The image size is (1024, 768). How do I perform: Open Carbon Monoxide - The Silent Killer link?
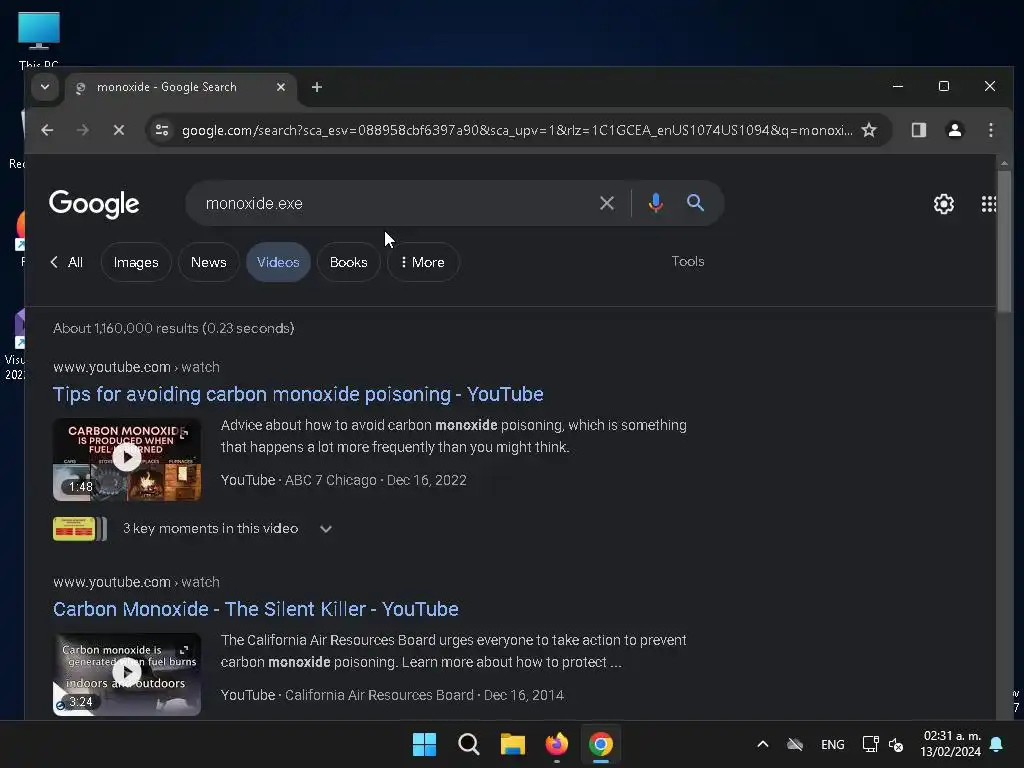(255, 609)
